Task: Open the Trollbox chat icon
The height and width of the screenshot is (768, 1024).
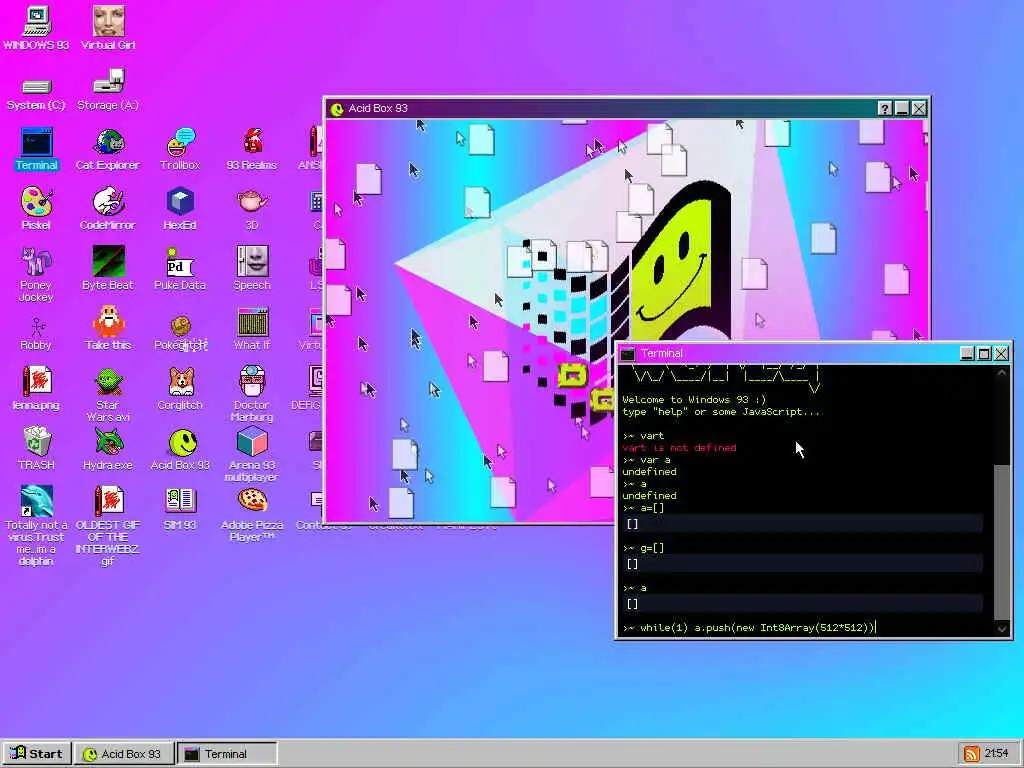Action: tap(180, 150)
